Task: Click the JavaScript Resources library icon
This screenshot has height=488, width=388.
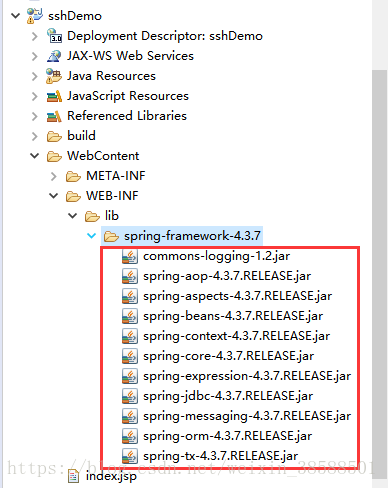Action: tap(54, 96)
